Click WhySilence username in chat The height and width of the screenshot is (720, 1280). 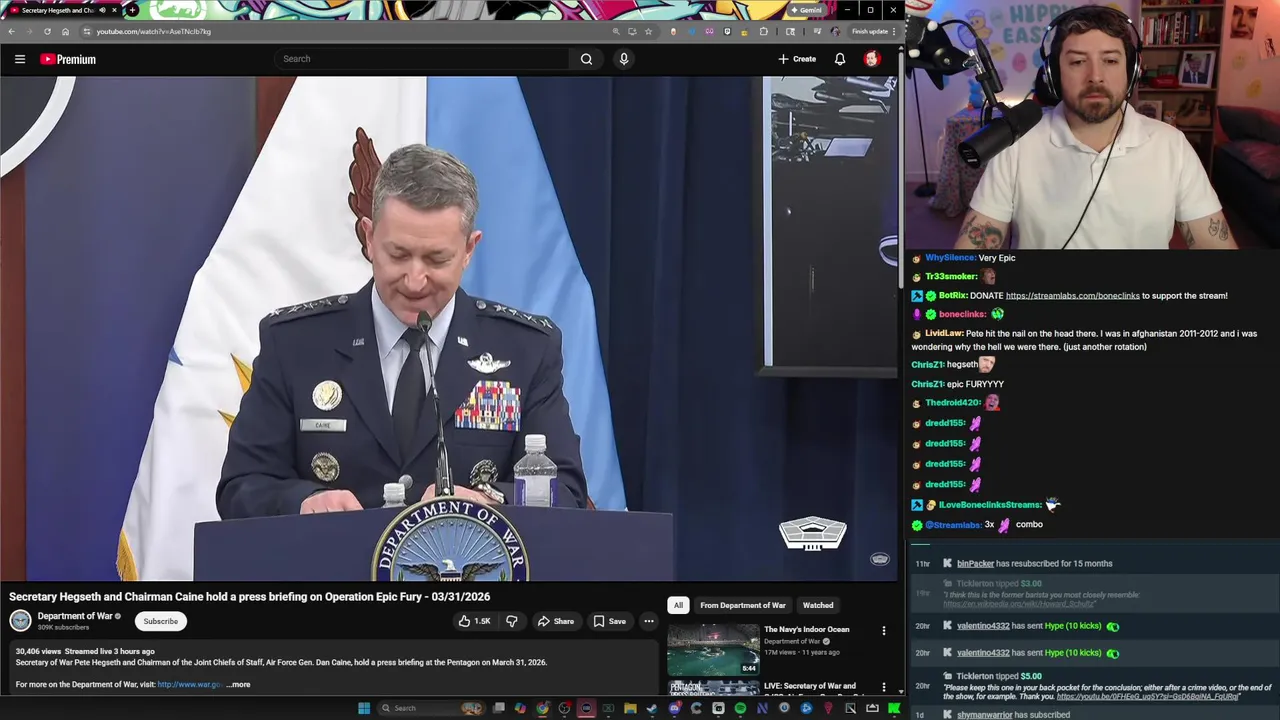tap(950, 258)
